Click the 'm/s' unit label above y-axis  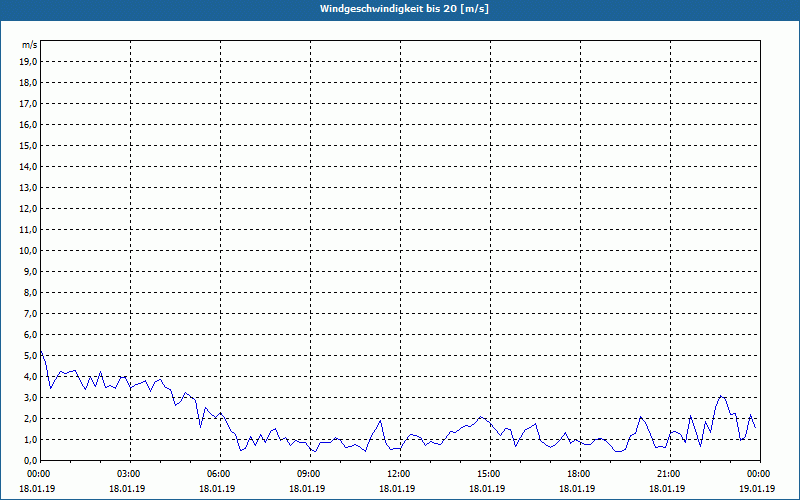pos(29,45)
